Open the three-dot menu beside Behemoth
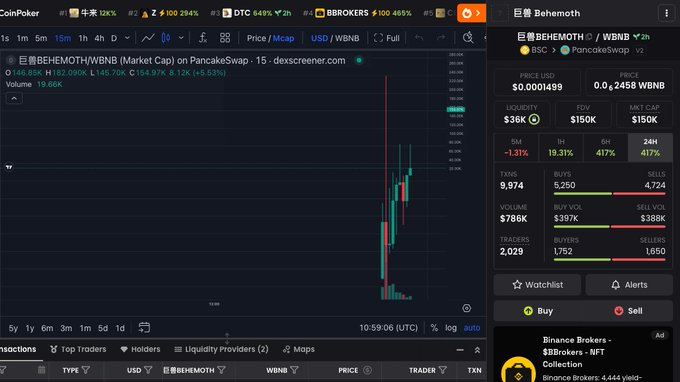The width and height of the screenshot is (680, 382). point(667,13)
